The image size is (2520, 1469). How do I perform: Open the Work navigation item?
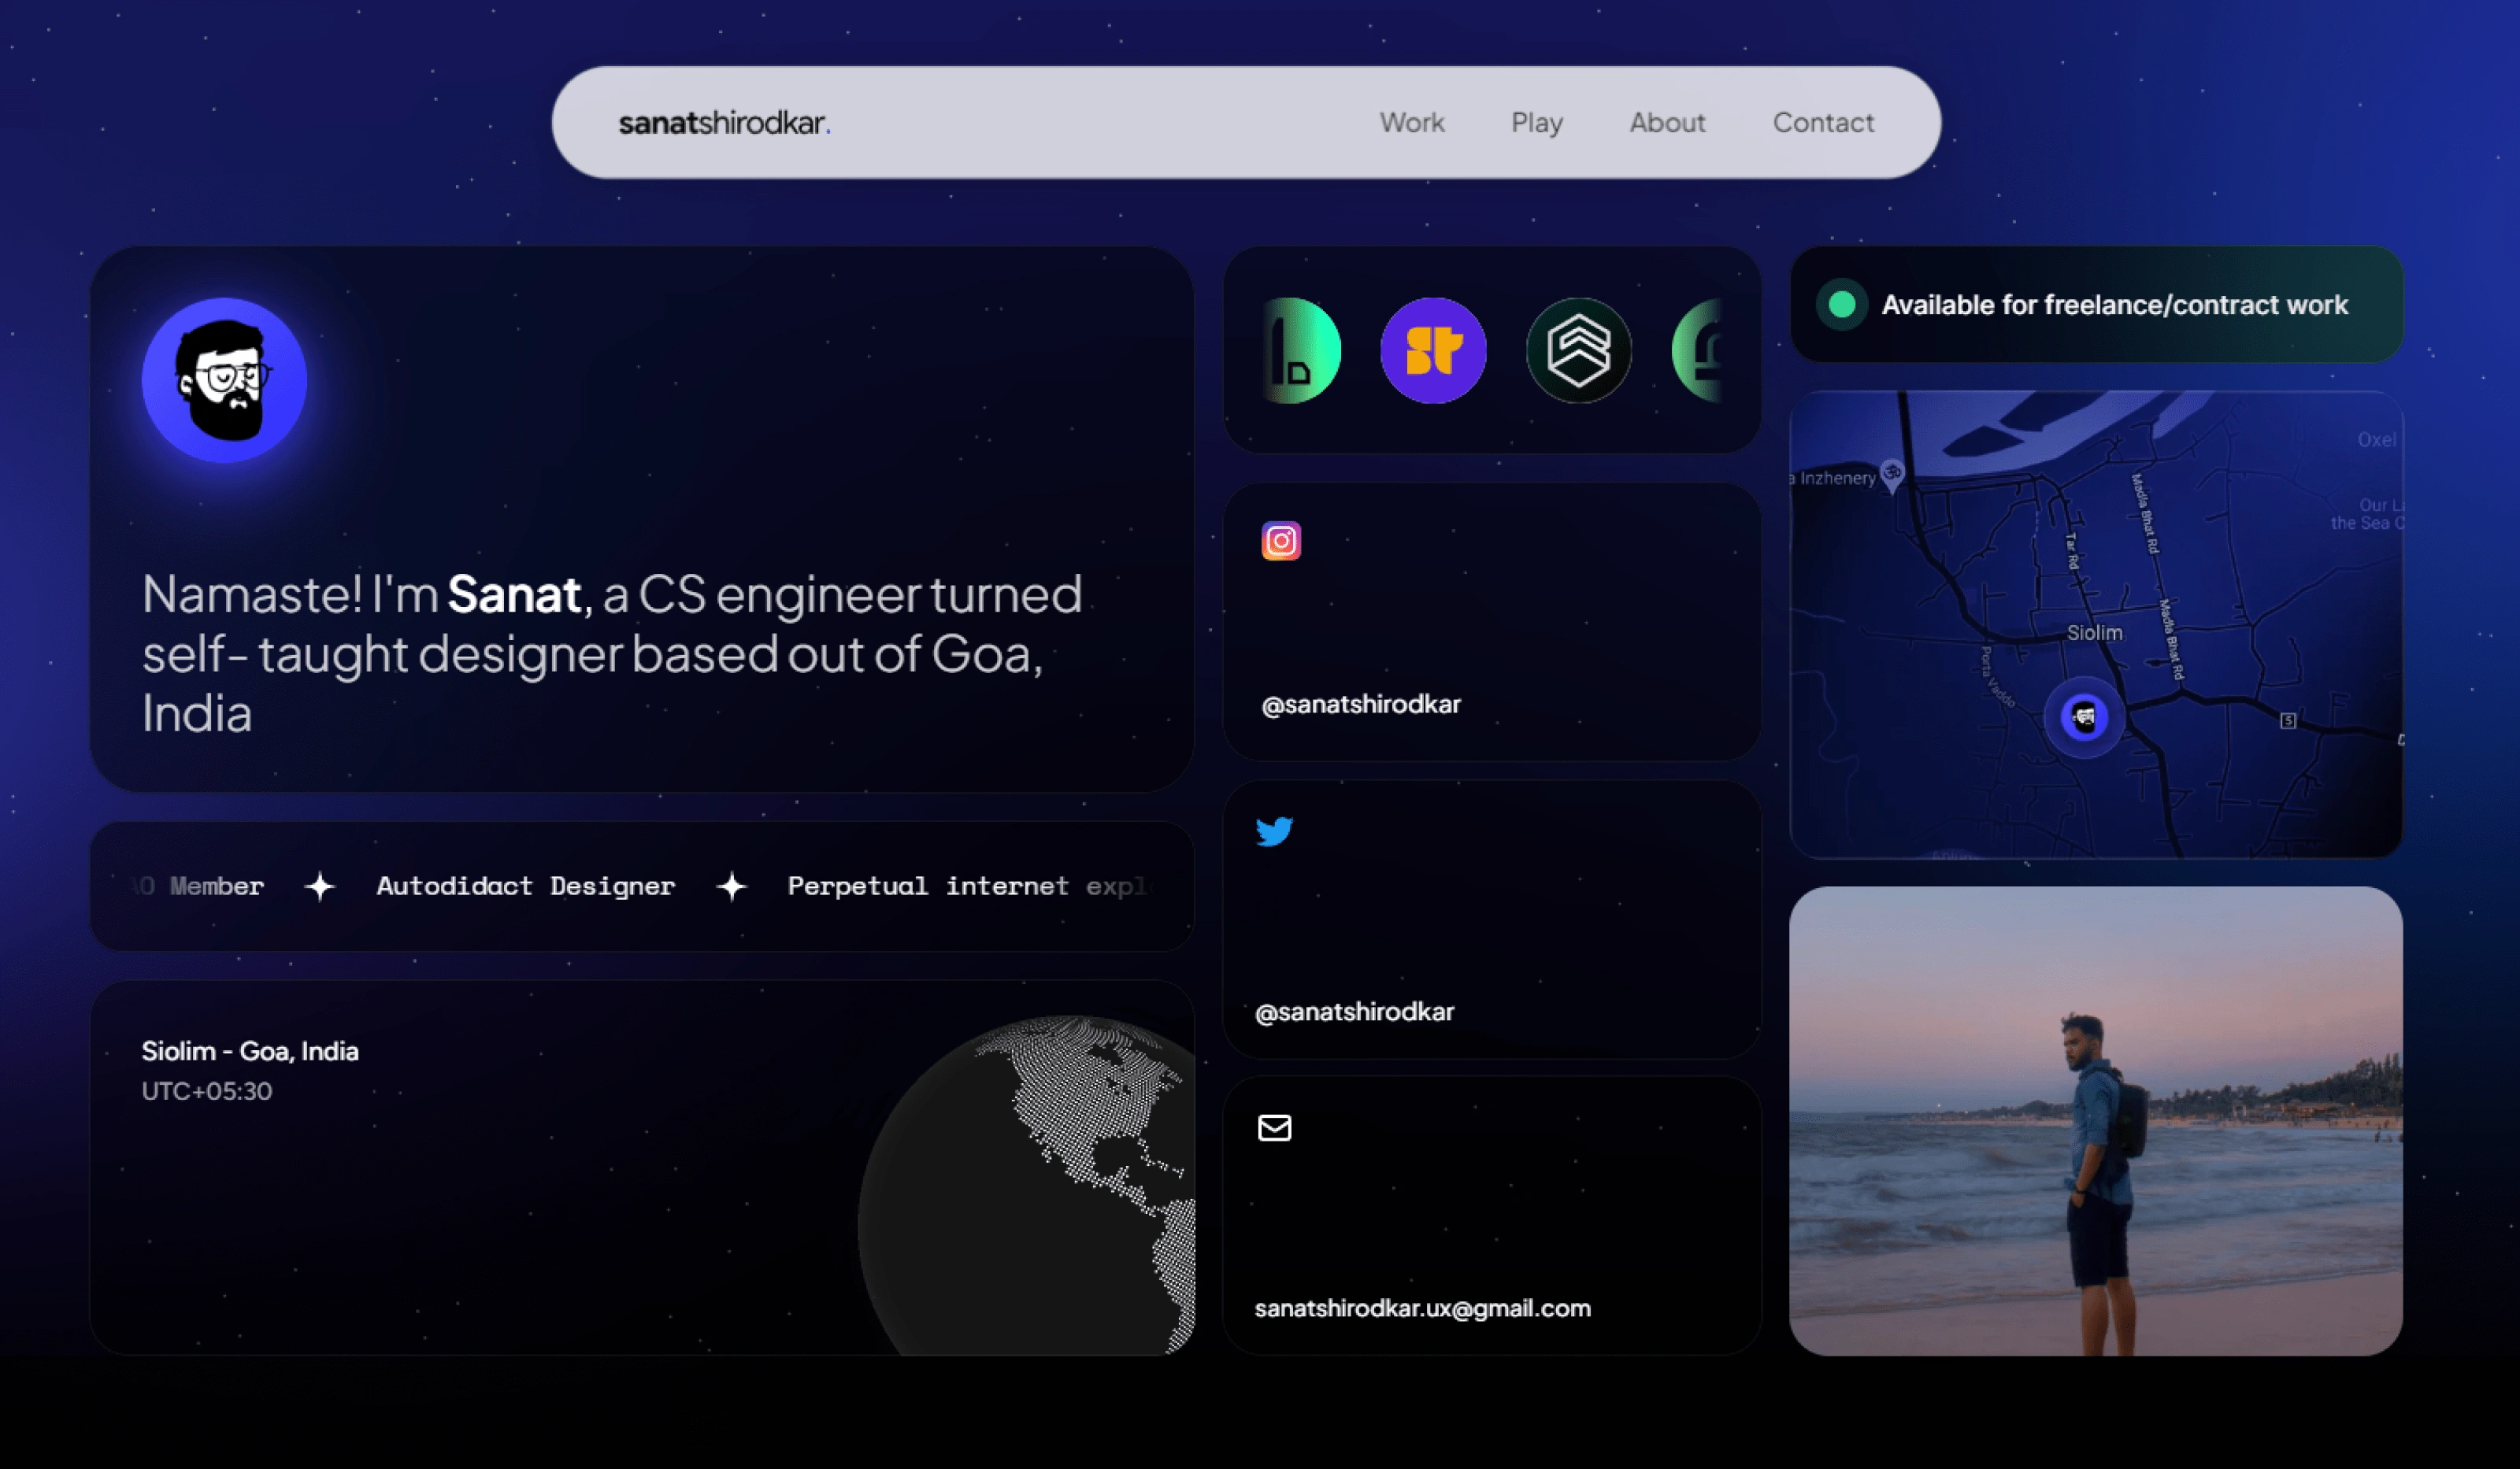point(1412,123)
